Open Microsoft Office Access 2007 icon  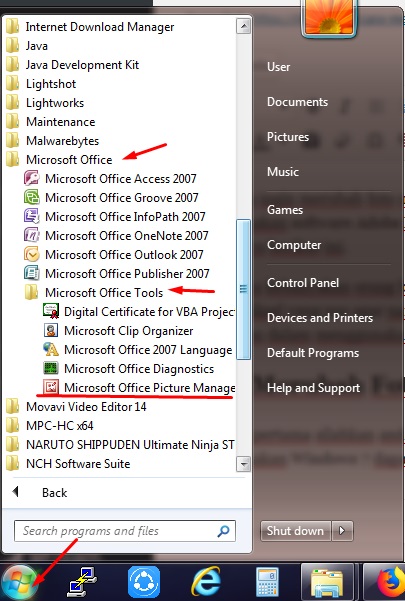32,179
